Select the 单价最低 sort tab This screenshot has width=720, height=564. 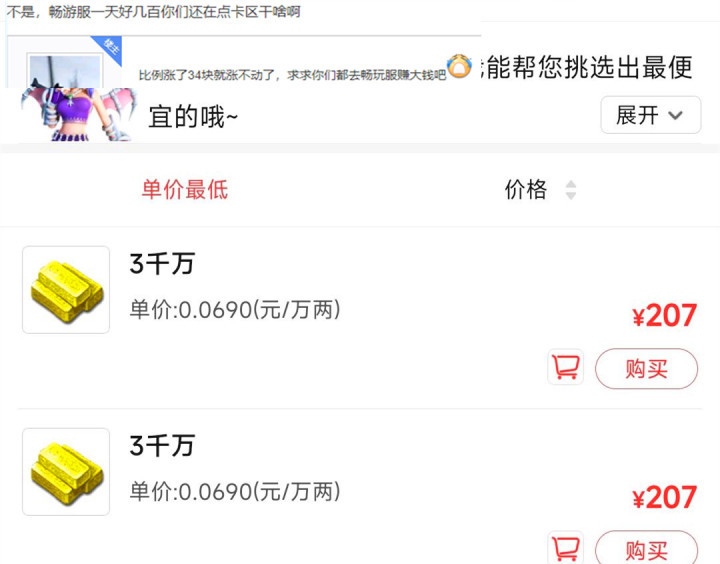[185, 190]
